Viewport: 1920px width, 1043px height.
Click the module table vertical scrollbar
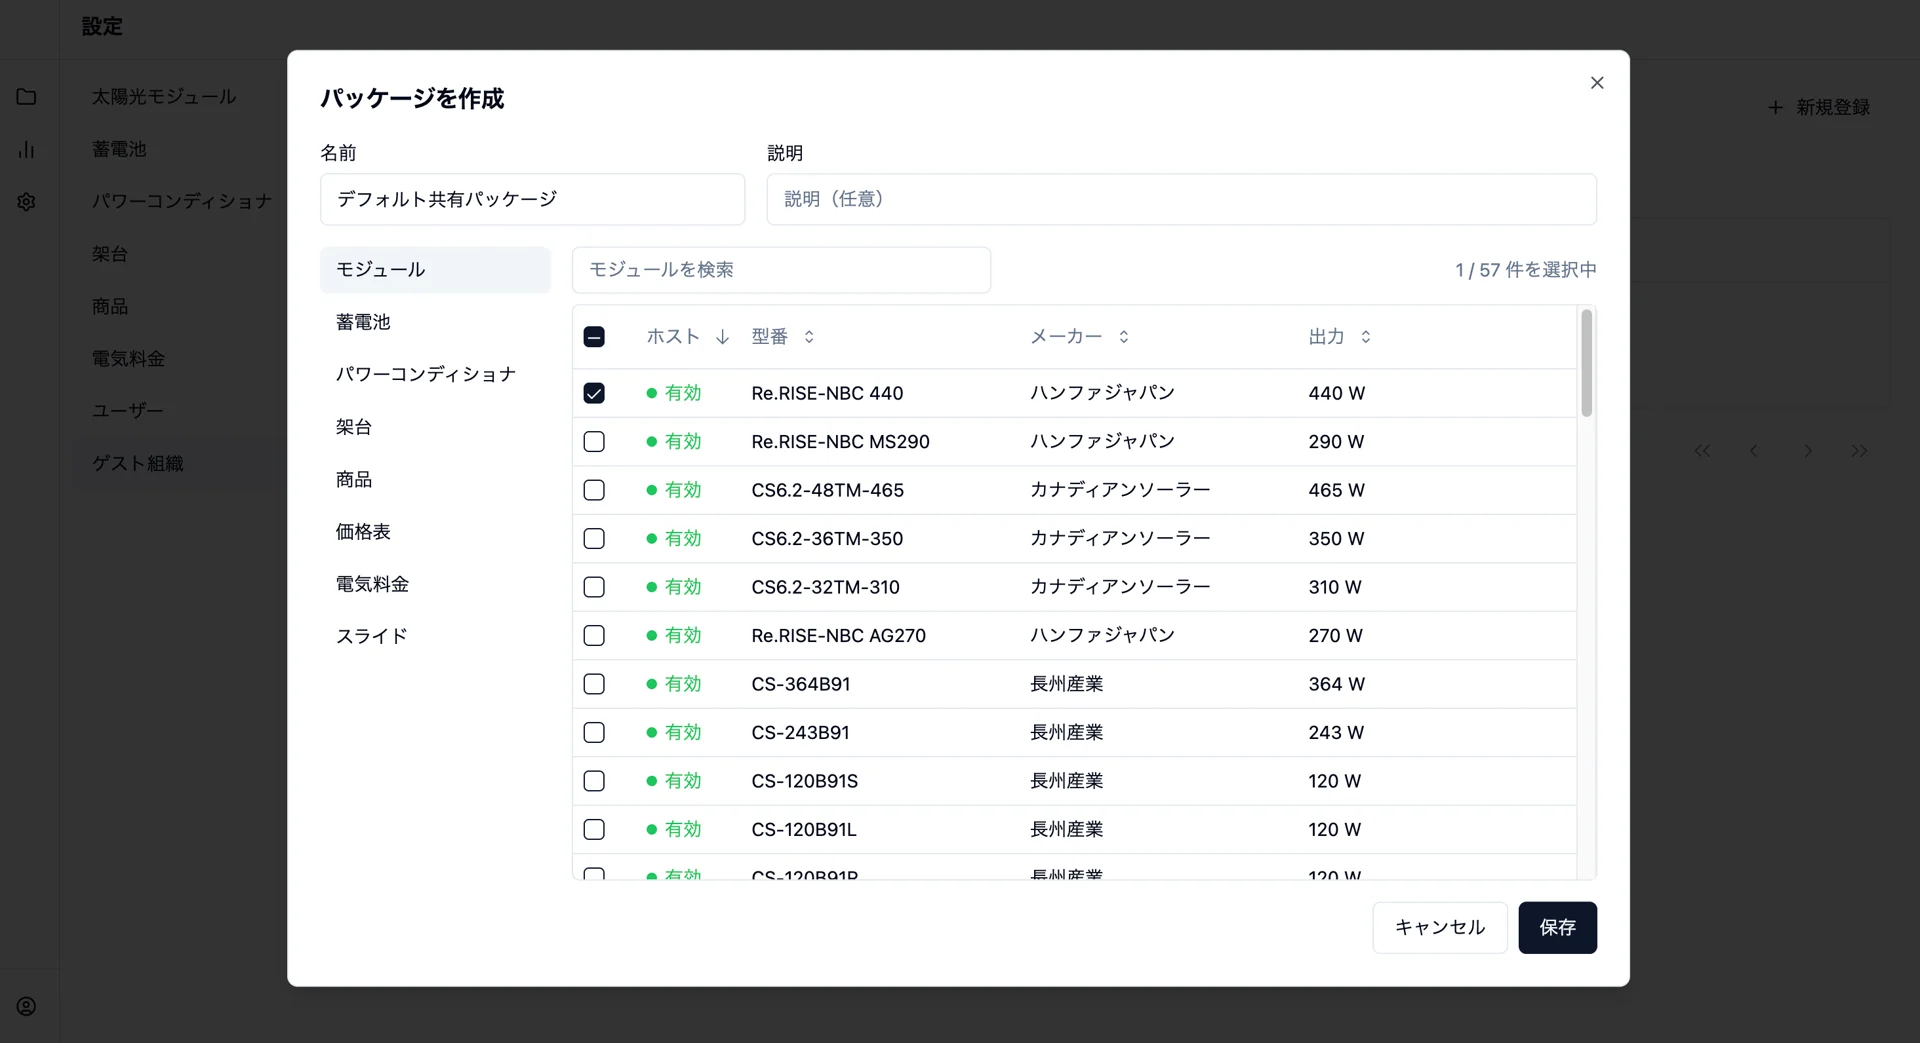[x=1586, y=363]
